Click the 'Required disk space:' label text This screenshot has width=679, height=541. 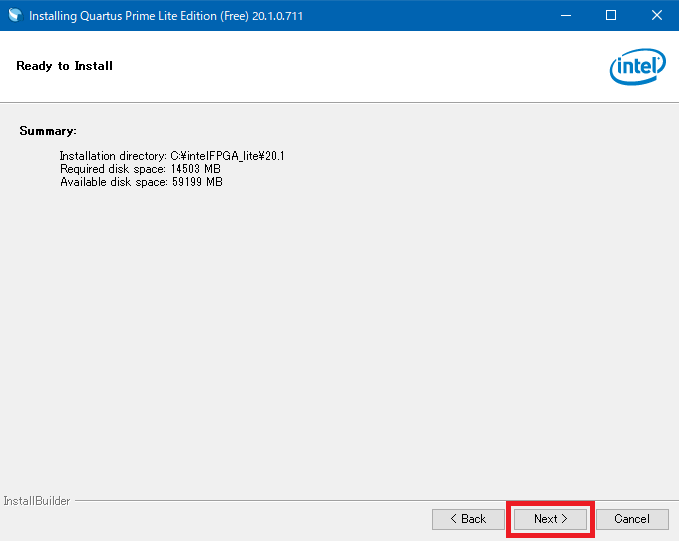pyautogui.click(x=113, y=169)
